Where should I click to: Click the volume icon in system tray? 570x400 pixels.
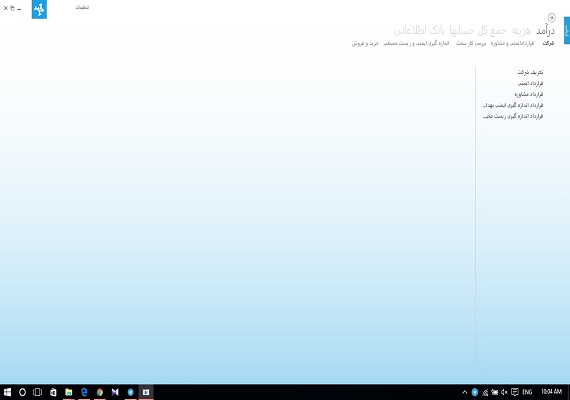pos(504,392)
